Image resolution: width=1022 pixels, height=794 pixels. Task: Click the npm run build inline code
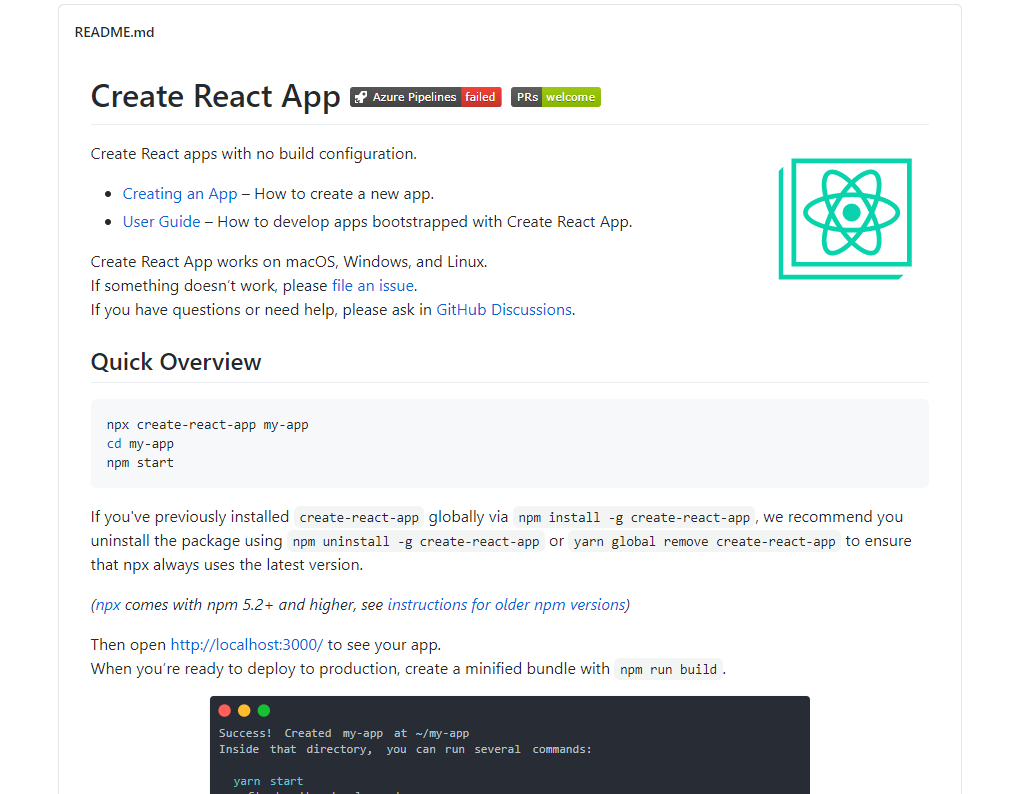(668, 670)
